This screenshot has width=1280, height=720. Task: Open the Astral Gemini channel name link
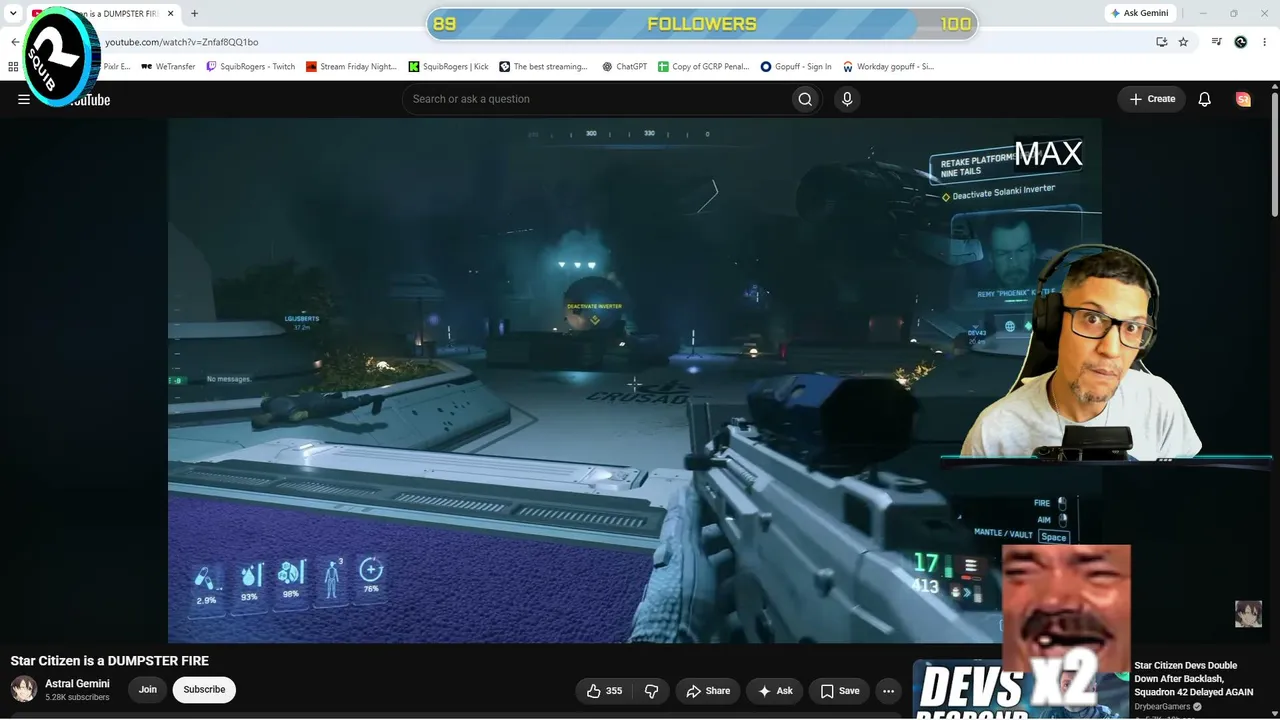[x=77, y=684]
